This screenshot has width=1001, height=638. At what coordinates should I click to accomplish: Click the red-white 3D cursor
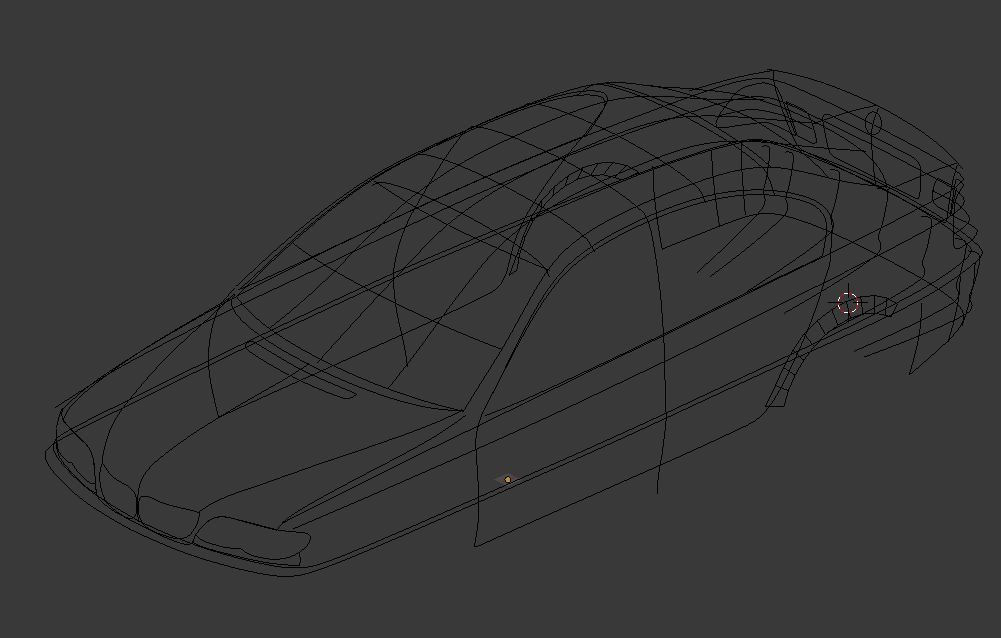click(x=848, y=303)
